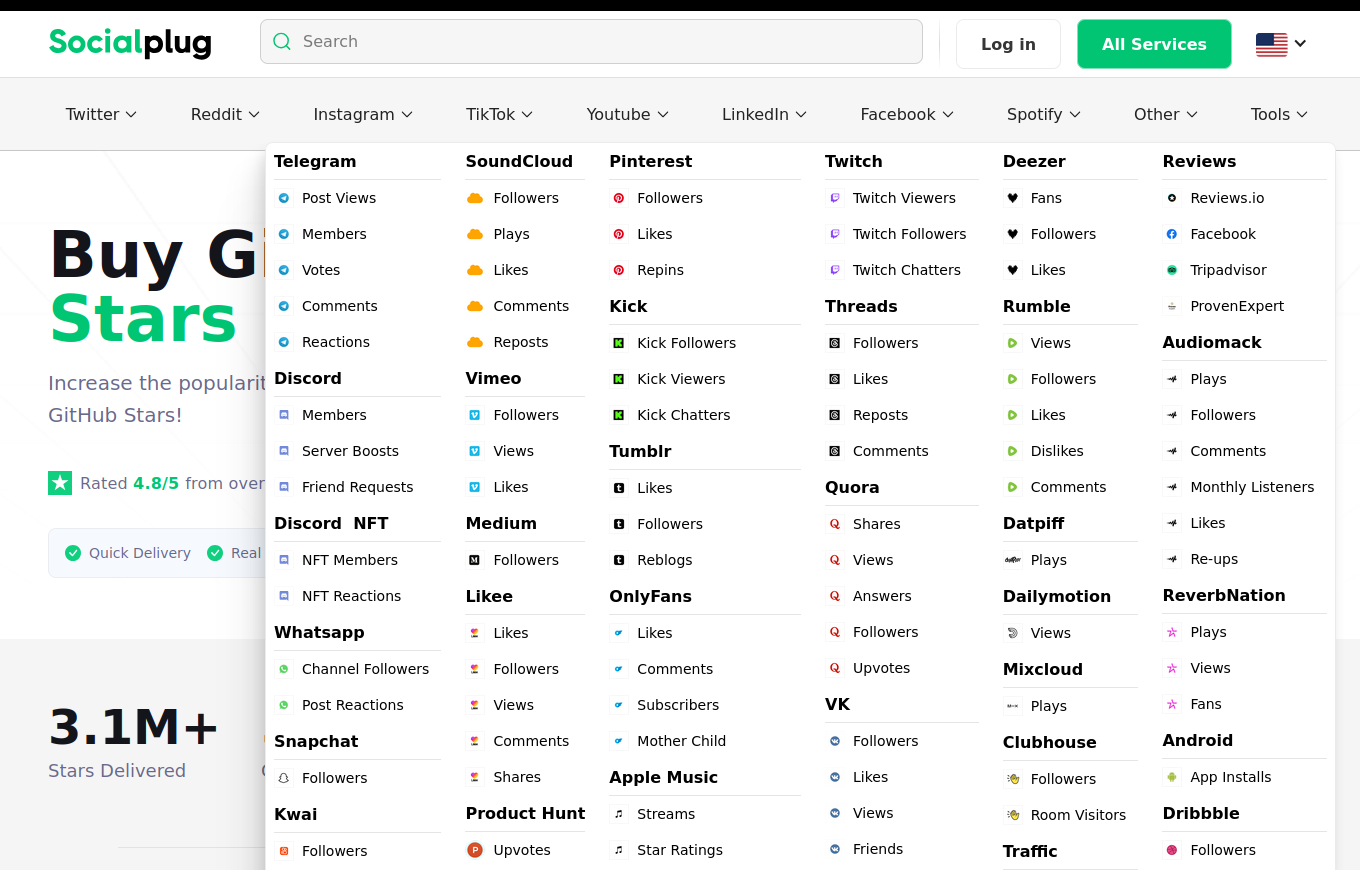Click the search magnifier icon
Image resolution: width=1360 pixels, height=870 pixels.
pos(282,41)
